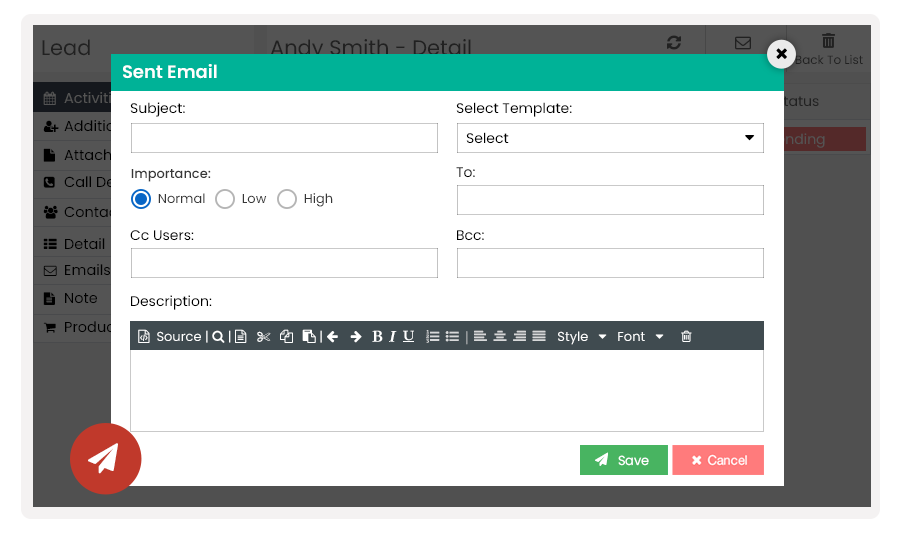Viewport: 900px width, 534px height.
Task: Open Call Details tab in the sidebar
Action: click(x=72, y=182)
